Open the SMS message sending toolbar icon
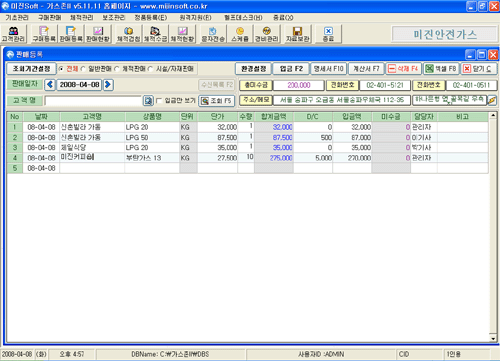500x361 pixels. [213, 34]
